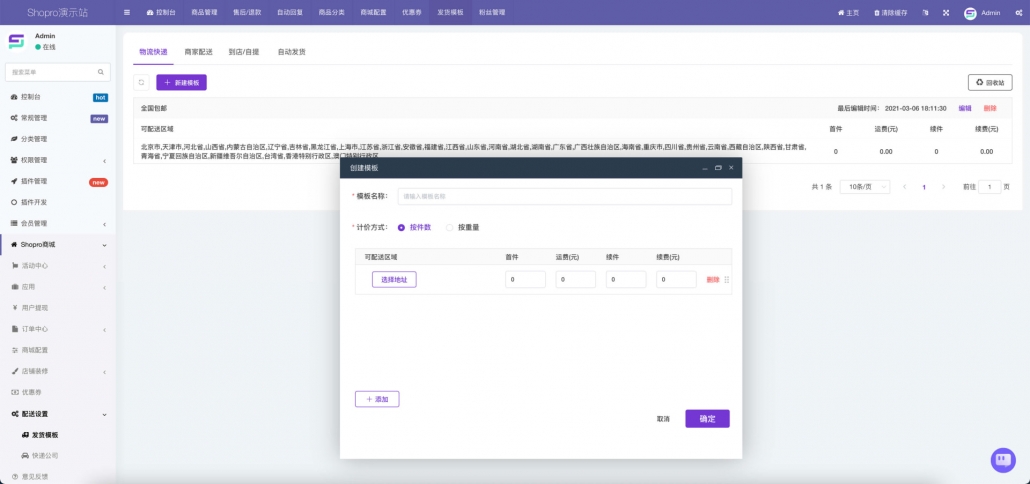Viewport: 1030px width, 484px height.
Task: Collapse the 配送设置 sidebar menu
Action: pos(58,414)
